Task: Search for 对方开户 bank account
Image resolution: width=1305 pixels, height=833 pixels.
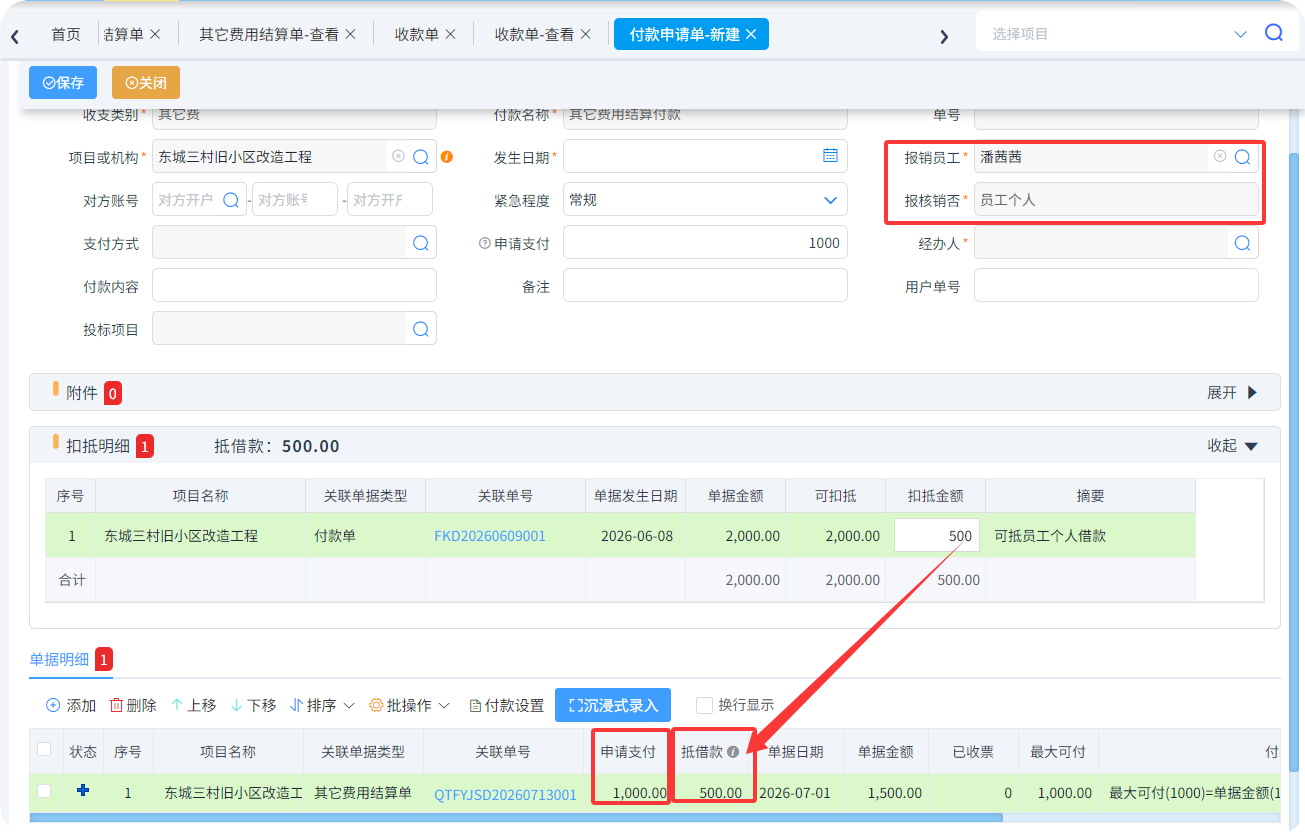Action: tap(231, 200)
